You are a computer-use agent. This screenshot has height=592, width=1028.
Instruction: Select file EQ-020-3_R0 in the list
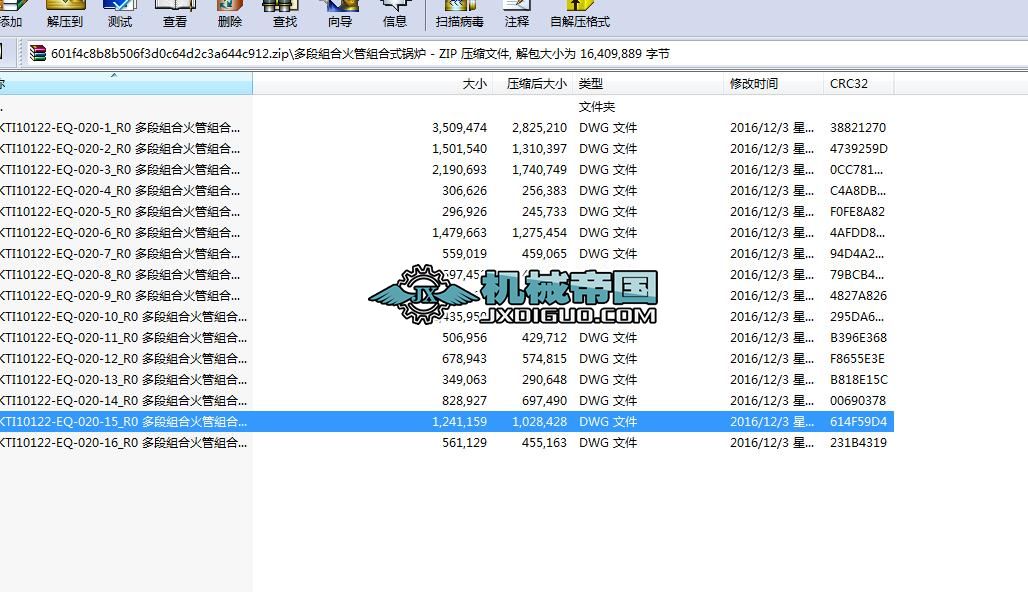(x=446, y=169)
